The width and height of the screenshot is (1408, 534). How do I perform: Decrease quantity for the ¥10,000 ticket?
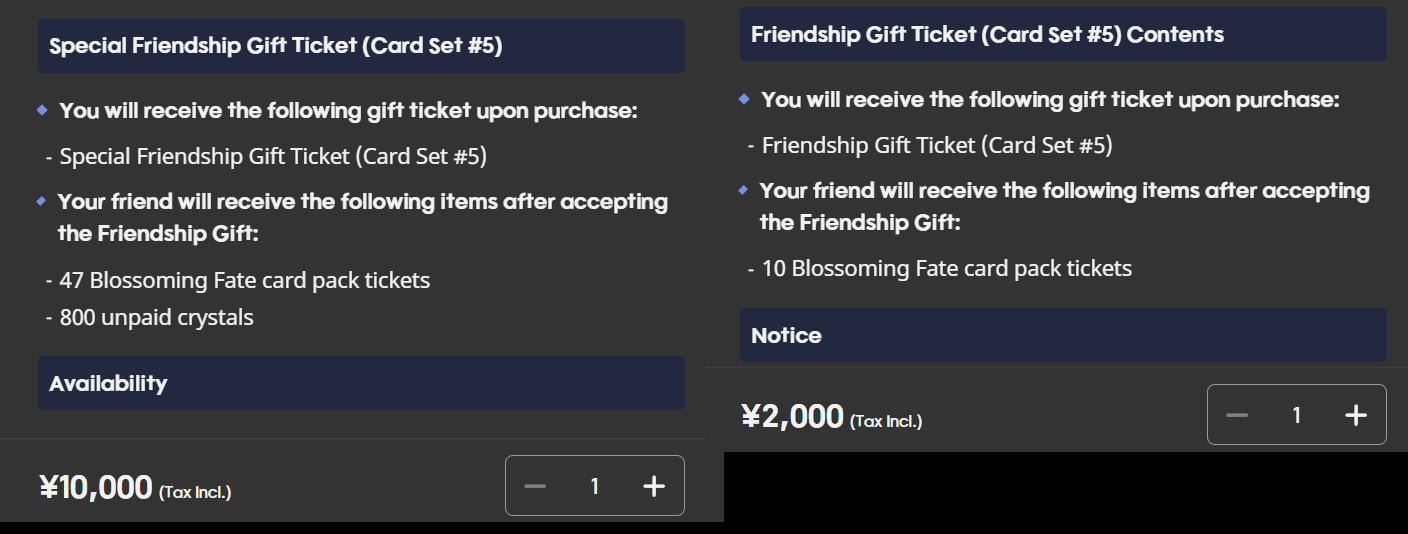tap(536, 486)
